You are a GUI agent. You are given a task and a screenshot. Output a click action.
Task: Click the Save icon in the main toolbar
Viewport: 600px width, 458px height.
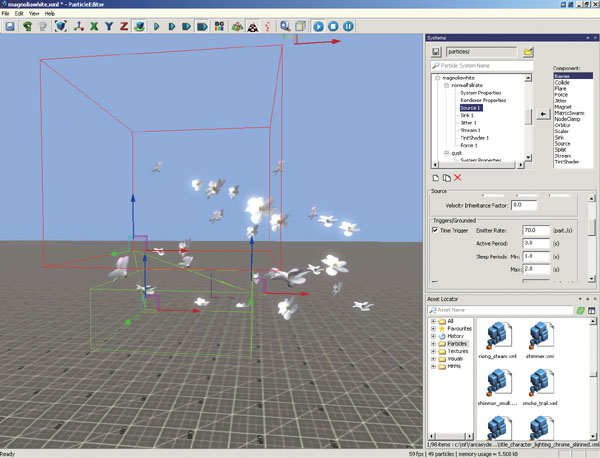[x=9, y=26]
